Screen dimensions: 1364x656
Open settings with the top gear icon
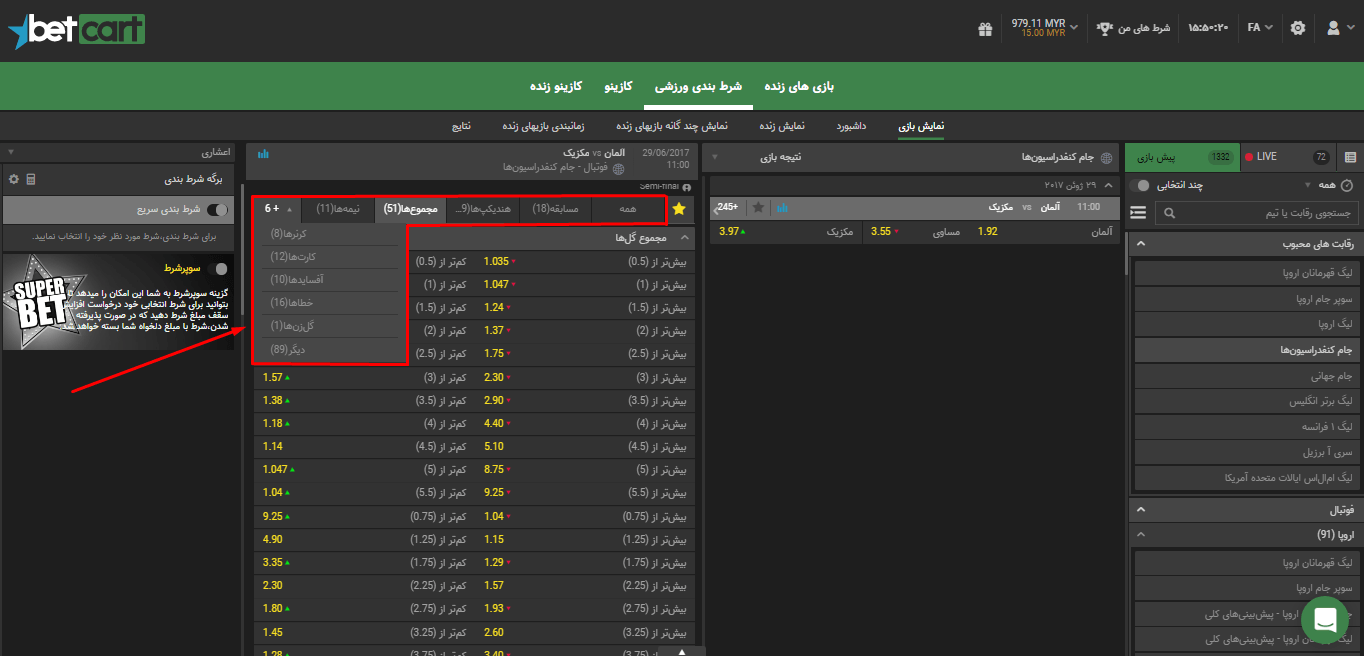click(1298, 28)
